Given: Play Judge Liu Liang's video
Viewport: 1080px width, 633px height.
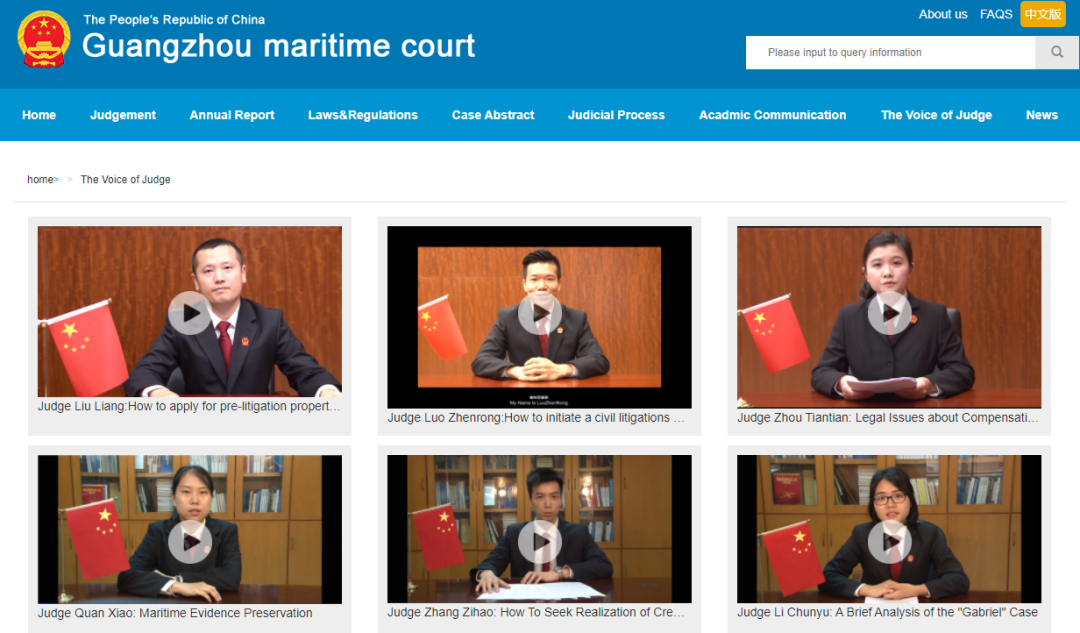Looking at the screenshot, I should click(x=189, y=313).
